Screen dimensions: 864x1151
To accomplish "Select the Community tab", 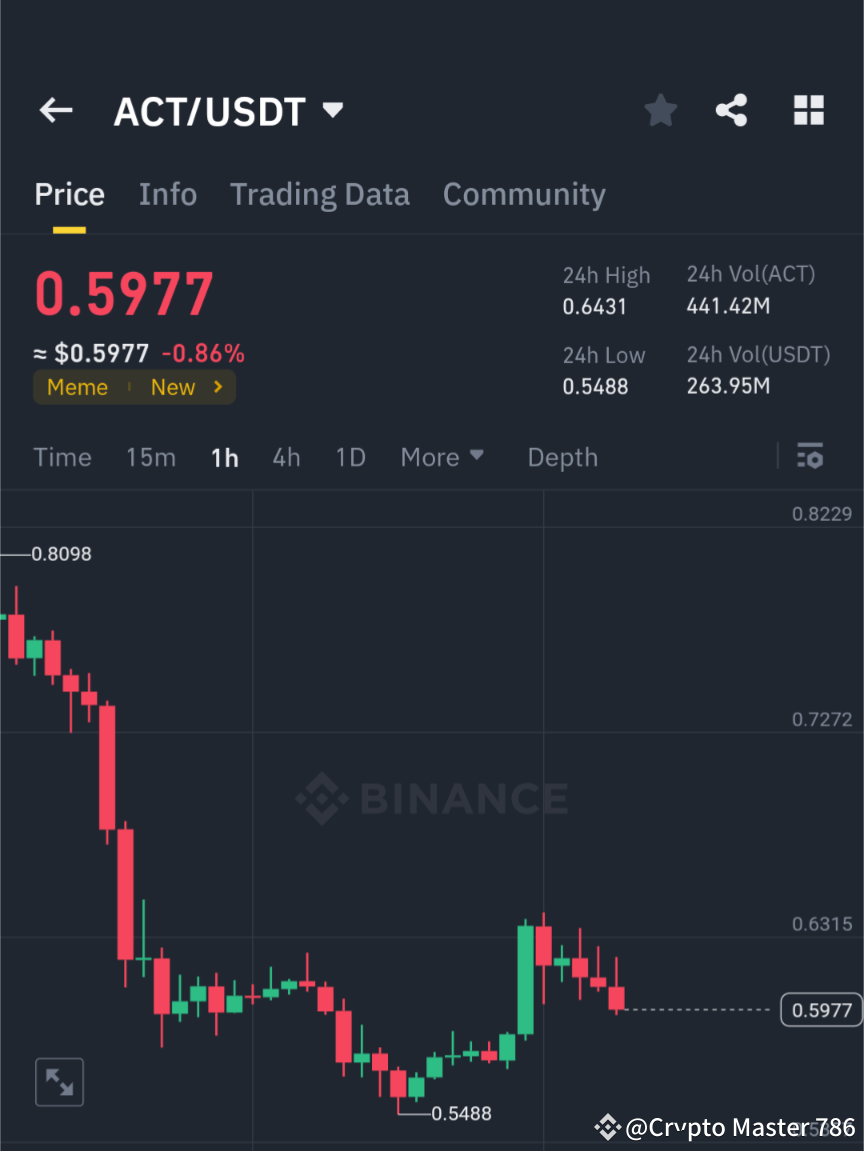I will [524, 194].
